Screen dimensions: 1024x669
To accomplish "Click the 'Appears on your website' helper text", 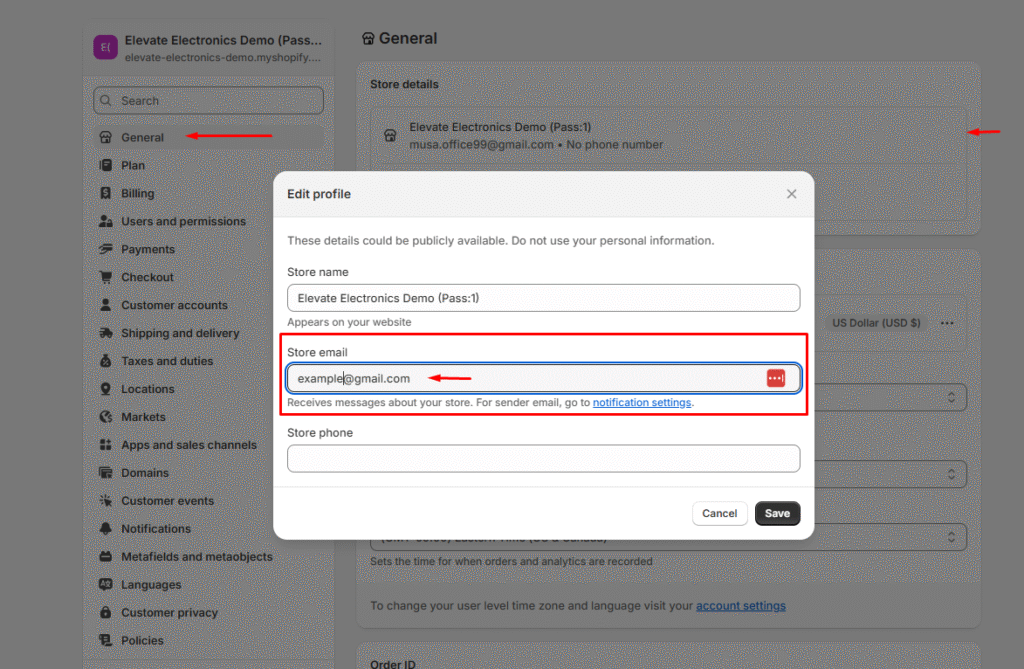I will (349, 322).
